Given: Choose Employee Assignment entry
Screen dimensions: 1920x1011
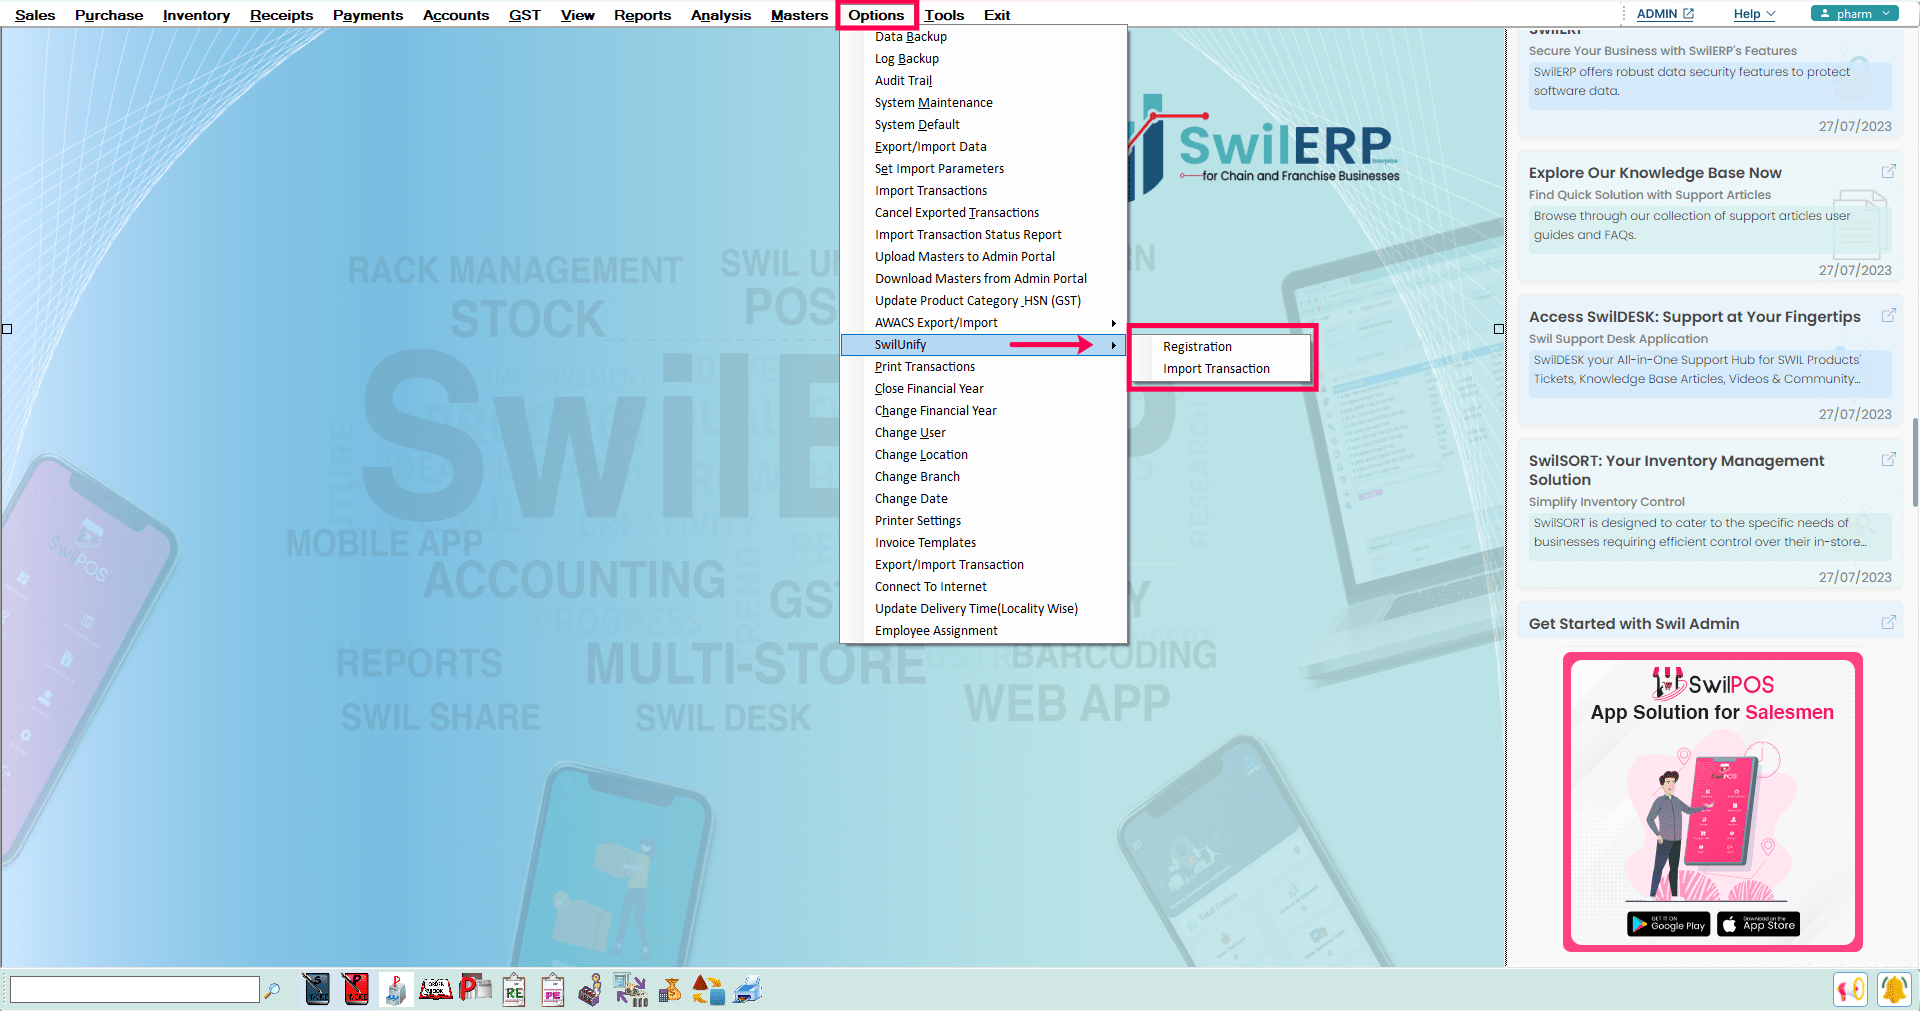Looking at the screenshot, I should coord(983,631).
